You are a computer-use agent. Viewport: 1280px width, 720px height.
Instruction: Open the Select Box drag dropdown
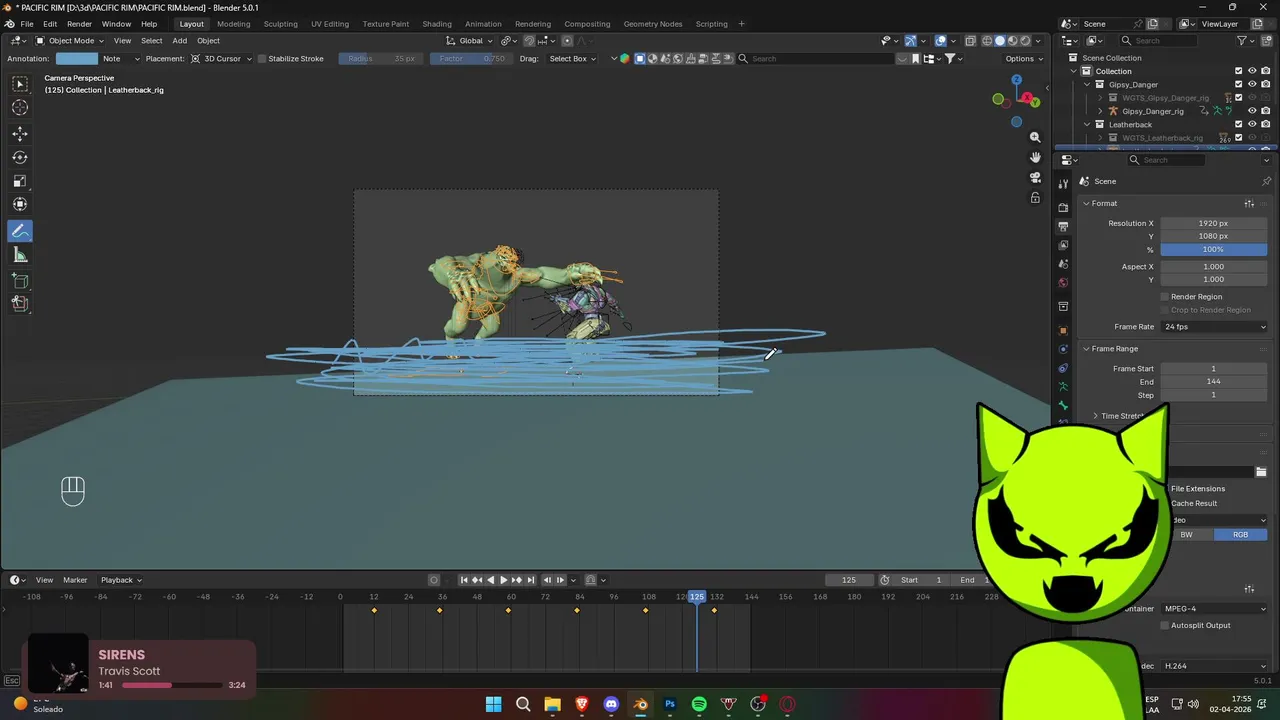point(571,58)
